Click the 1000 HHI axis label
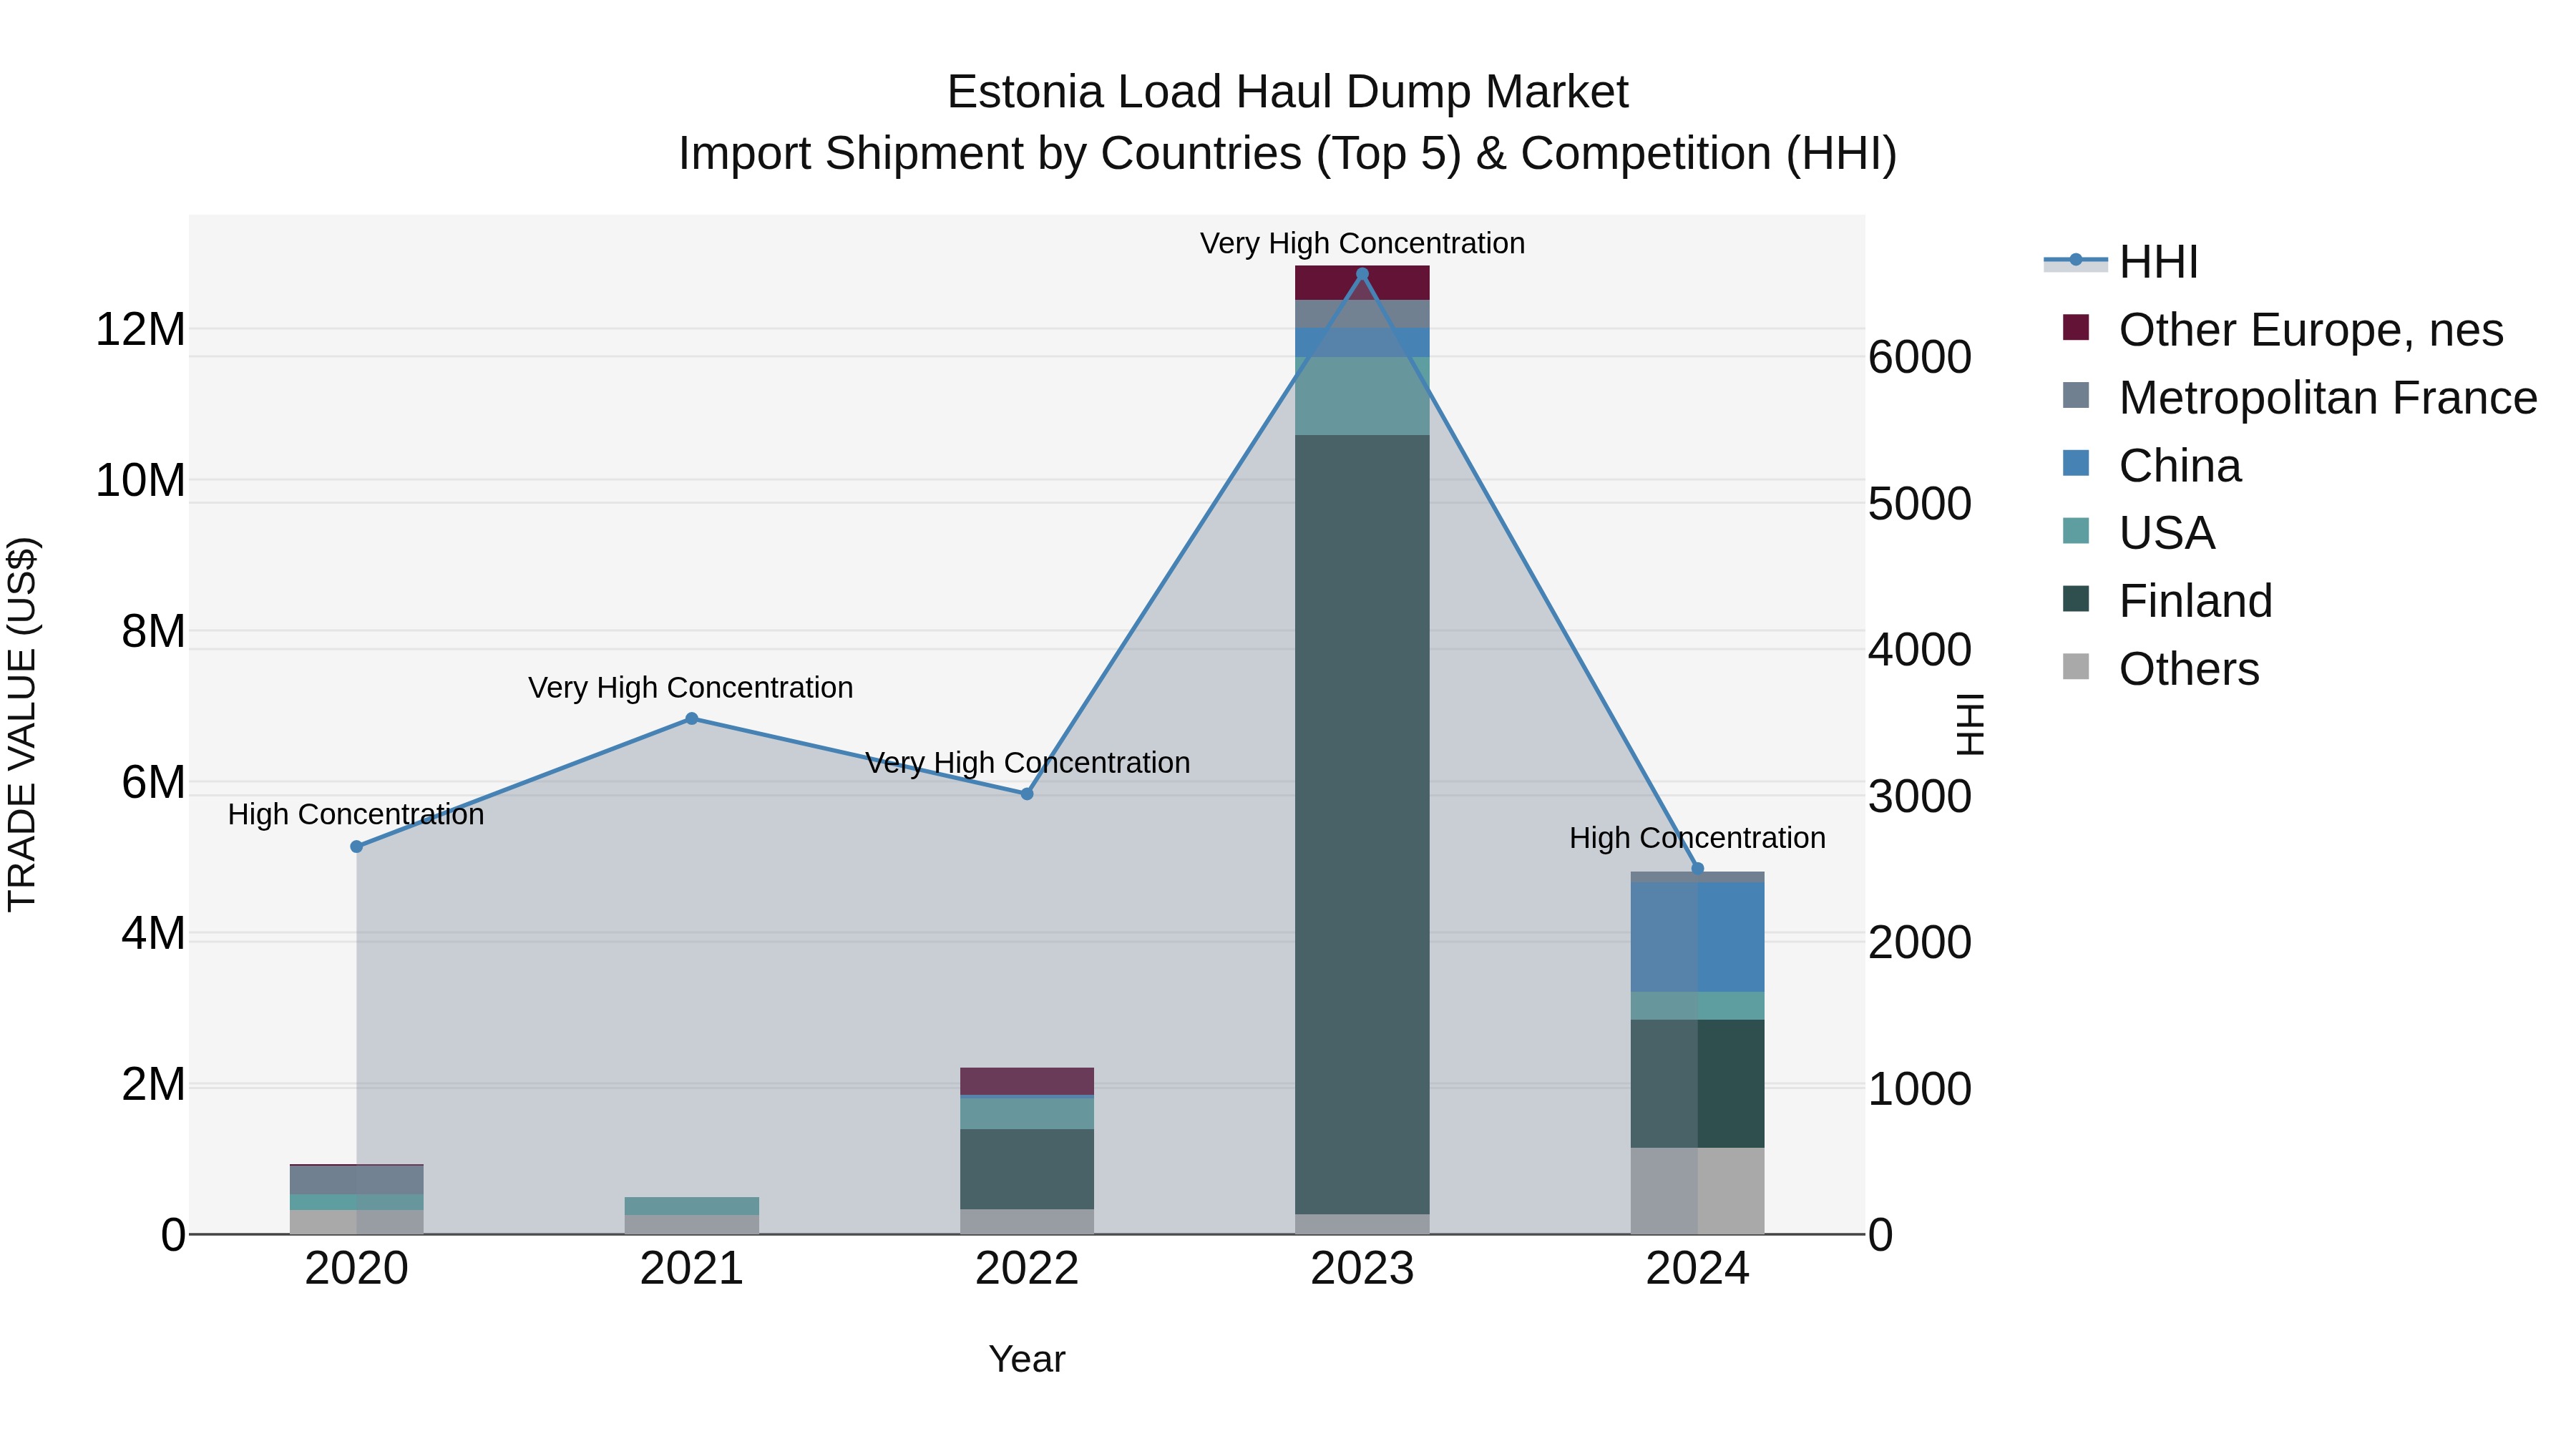The width and height of the screenshot is (2576, 1449). coord(1920,1090)
